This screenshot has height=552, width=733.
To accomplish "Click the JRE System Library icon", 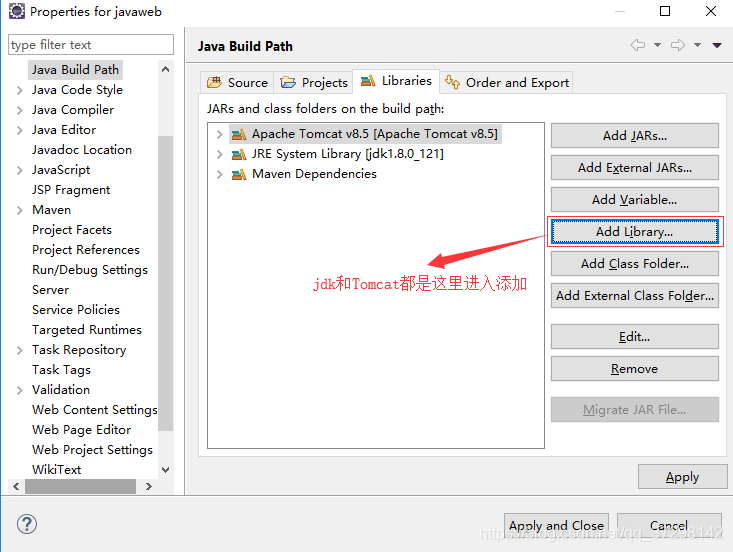I will pyautogui.click(x=239, y=154).
